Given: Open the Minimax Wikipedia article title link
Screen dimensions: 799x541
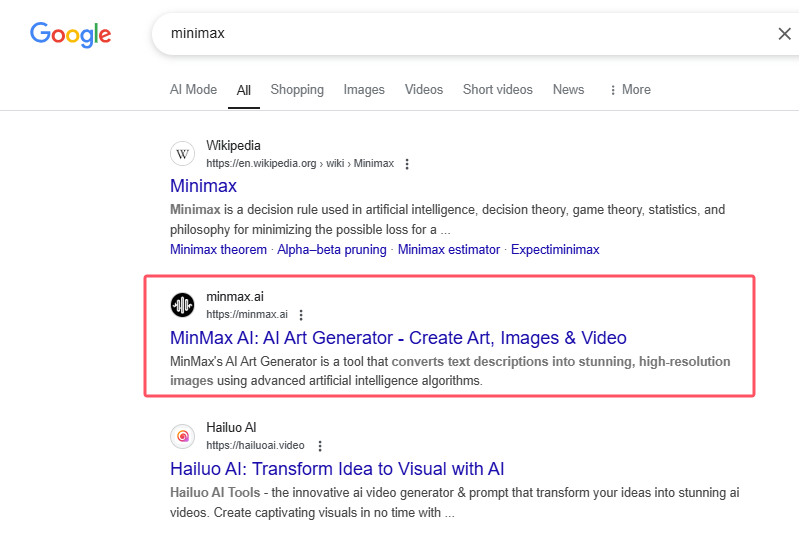Looking at the screenshot, I should tap(203, 186).
